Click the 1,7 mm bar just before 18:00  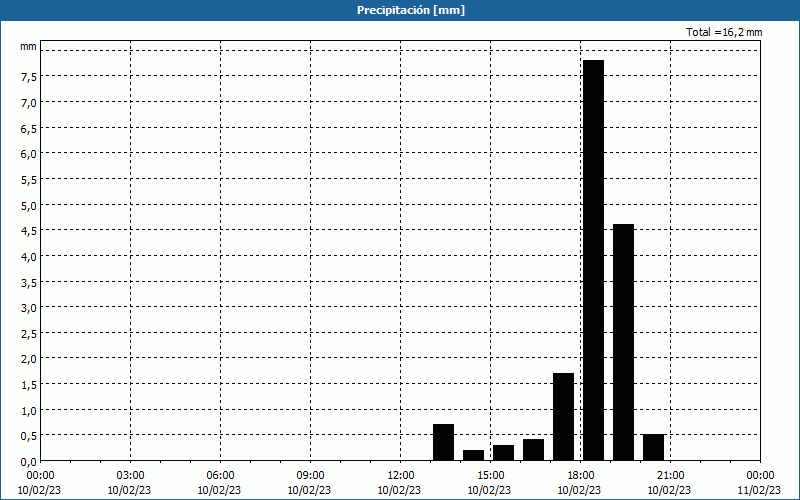tap(563, 417)
